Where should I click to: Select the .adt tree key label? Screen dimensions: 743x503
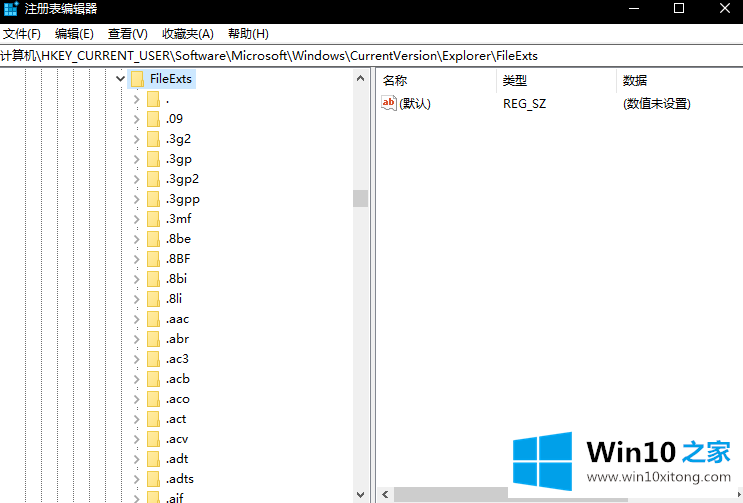point(177,459)
